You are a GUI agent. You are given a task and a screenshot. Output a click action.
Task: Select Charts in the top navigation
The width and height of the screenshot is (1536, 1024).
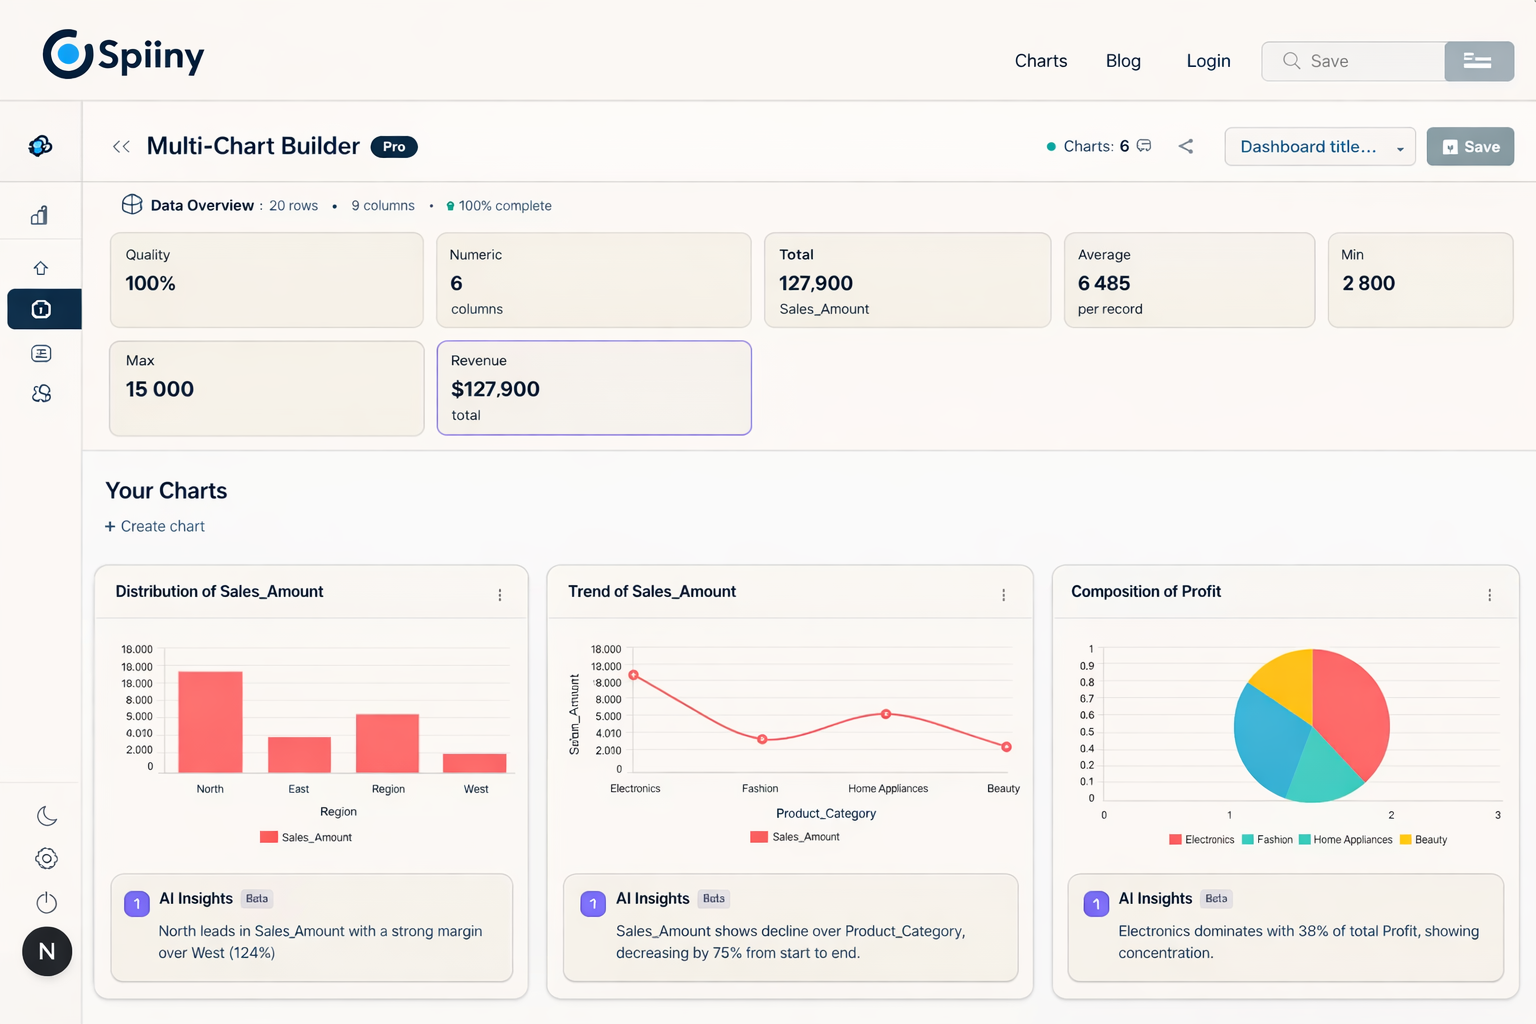point(1040,61)
